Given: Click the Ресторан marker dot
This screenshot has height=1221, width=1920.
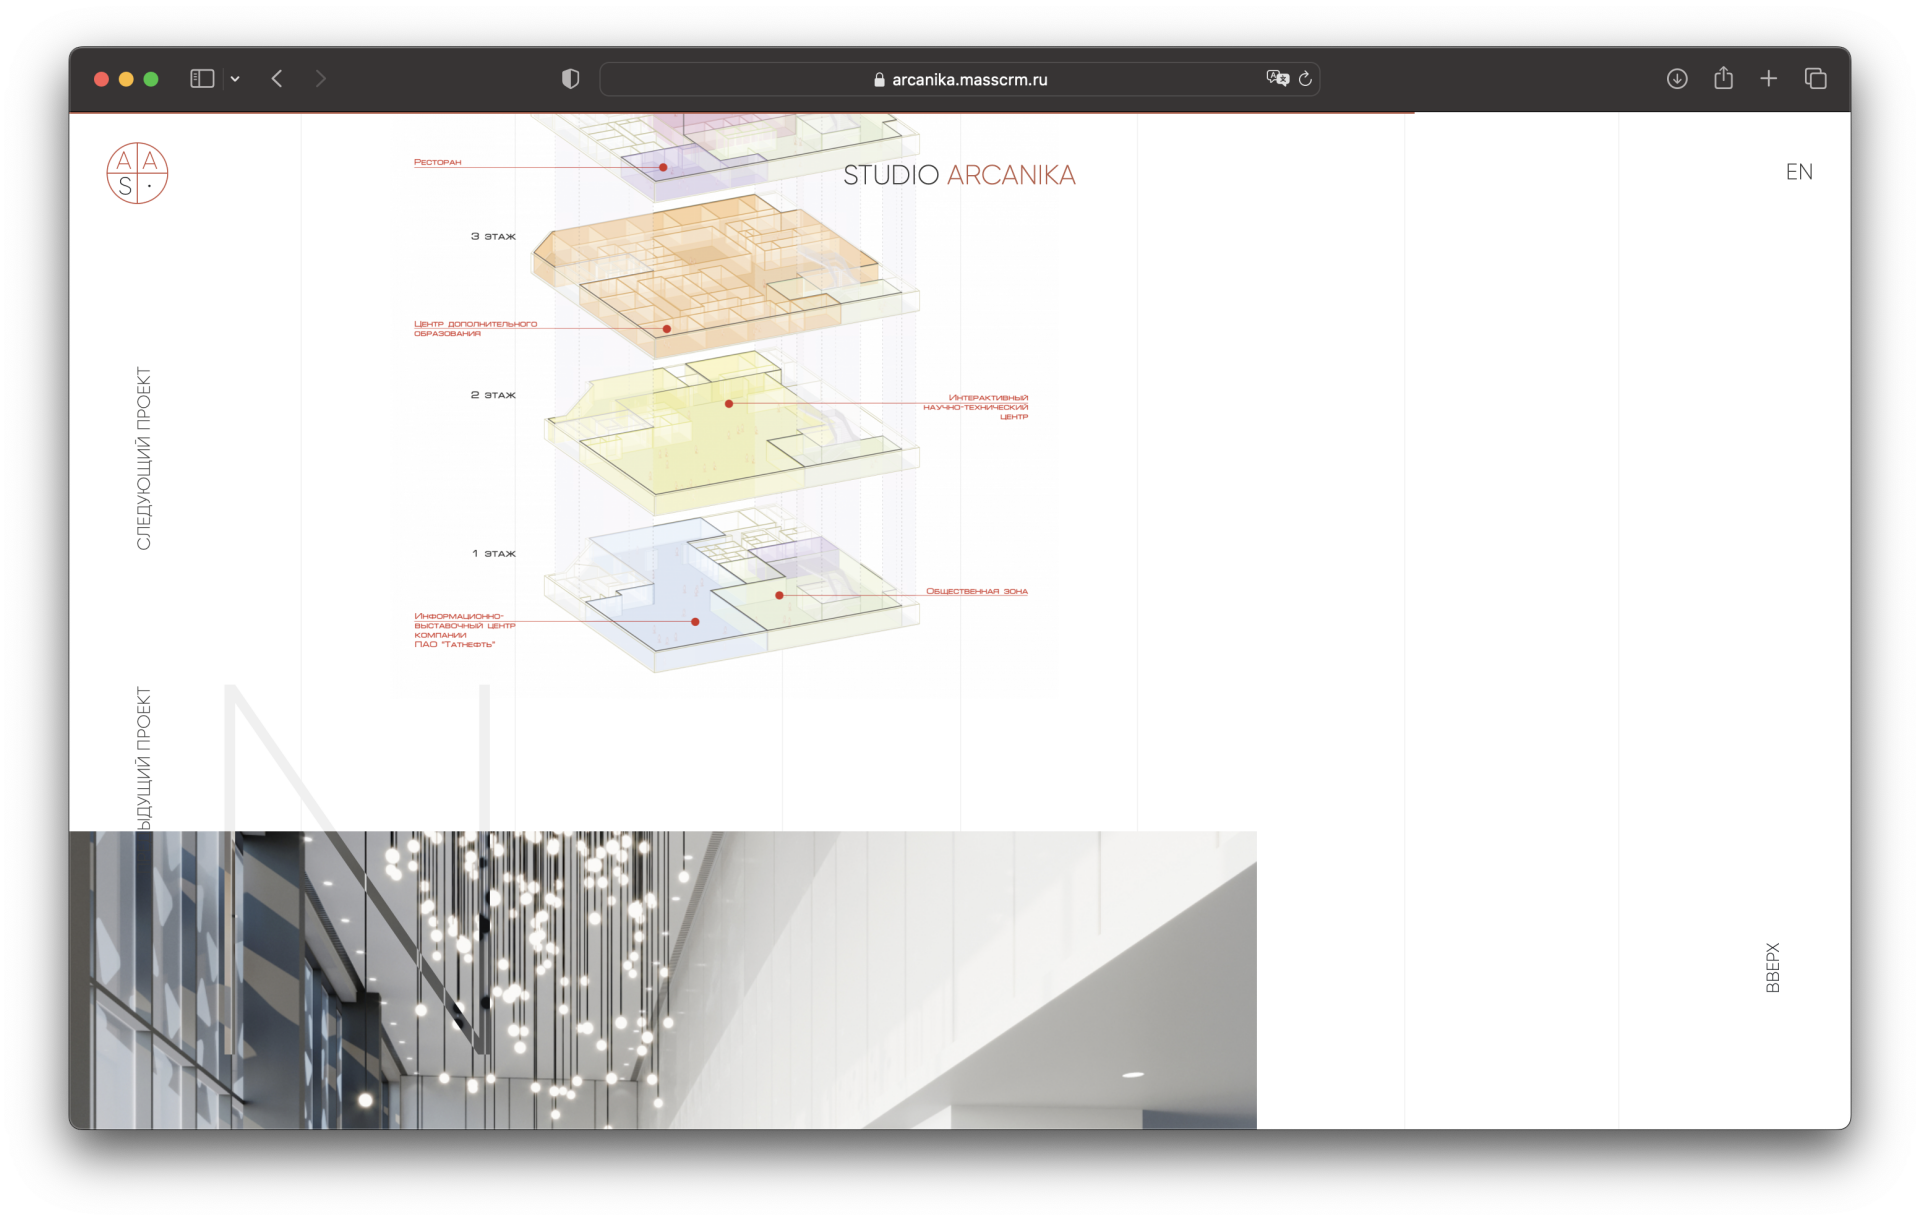Looking at the screenshot, I should click(x=663, y=167).
